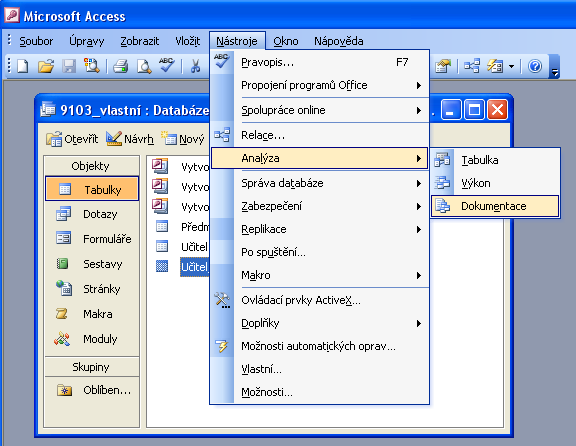Select Sestavy in Objekty pane
Image resolution: width=576 pixels, height=446 pixels.
tap(92, 264)
